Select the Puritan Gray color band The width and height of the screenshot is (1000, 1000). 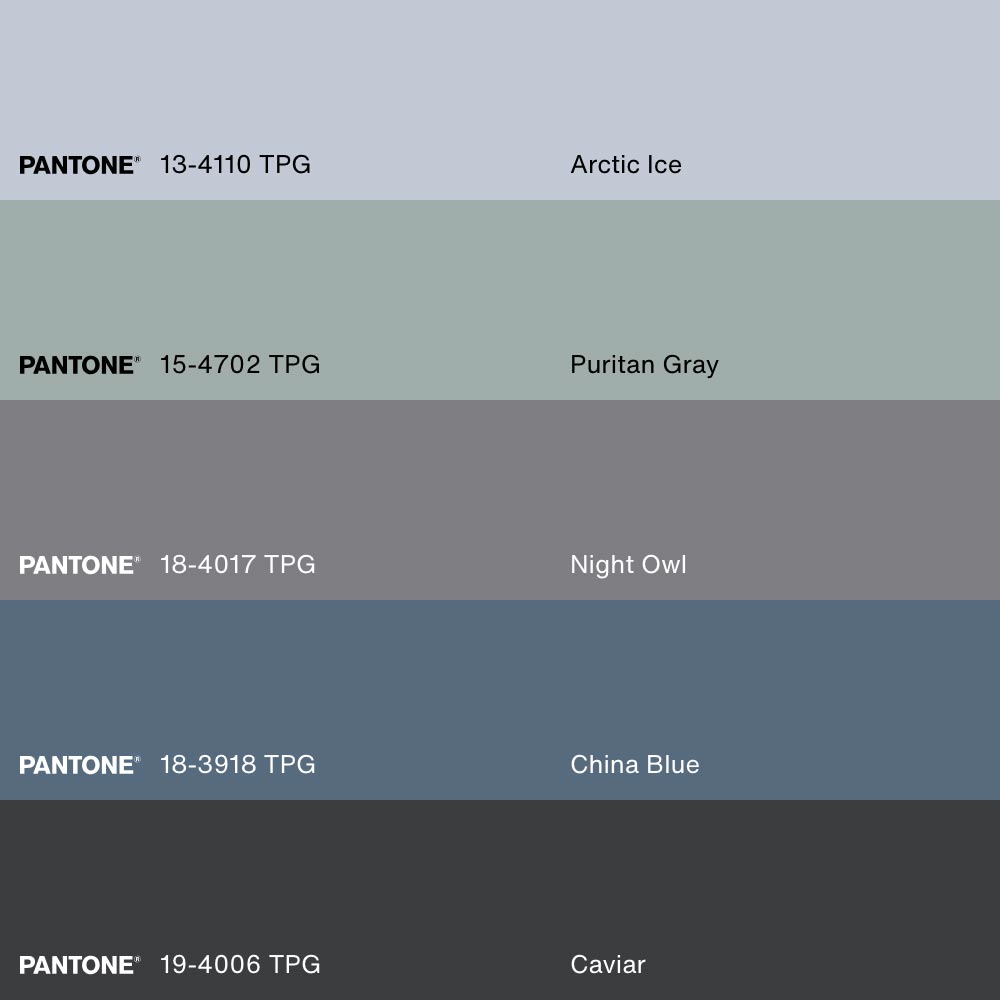point(500,280)
